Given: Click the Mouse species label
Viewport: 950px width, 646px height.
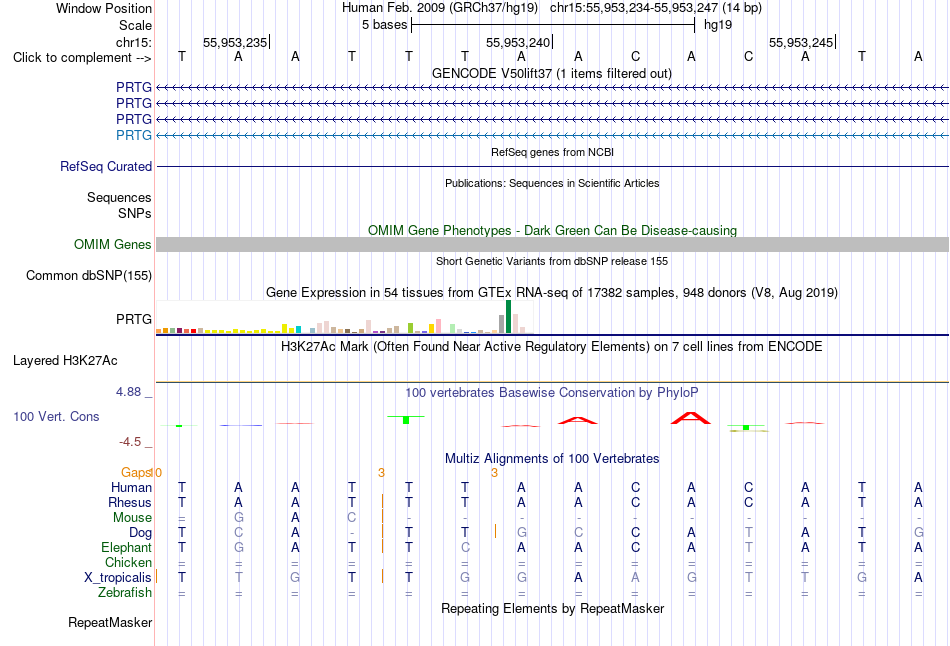Looking at the screenshot, I should [132, 518].
